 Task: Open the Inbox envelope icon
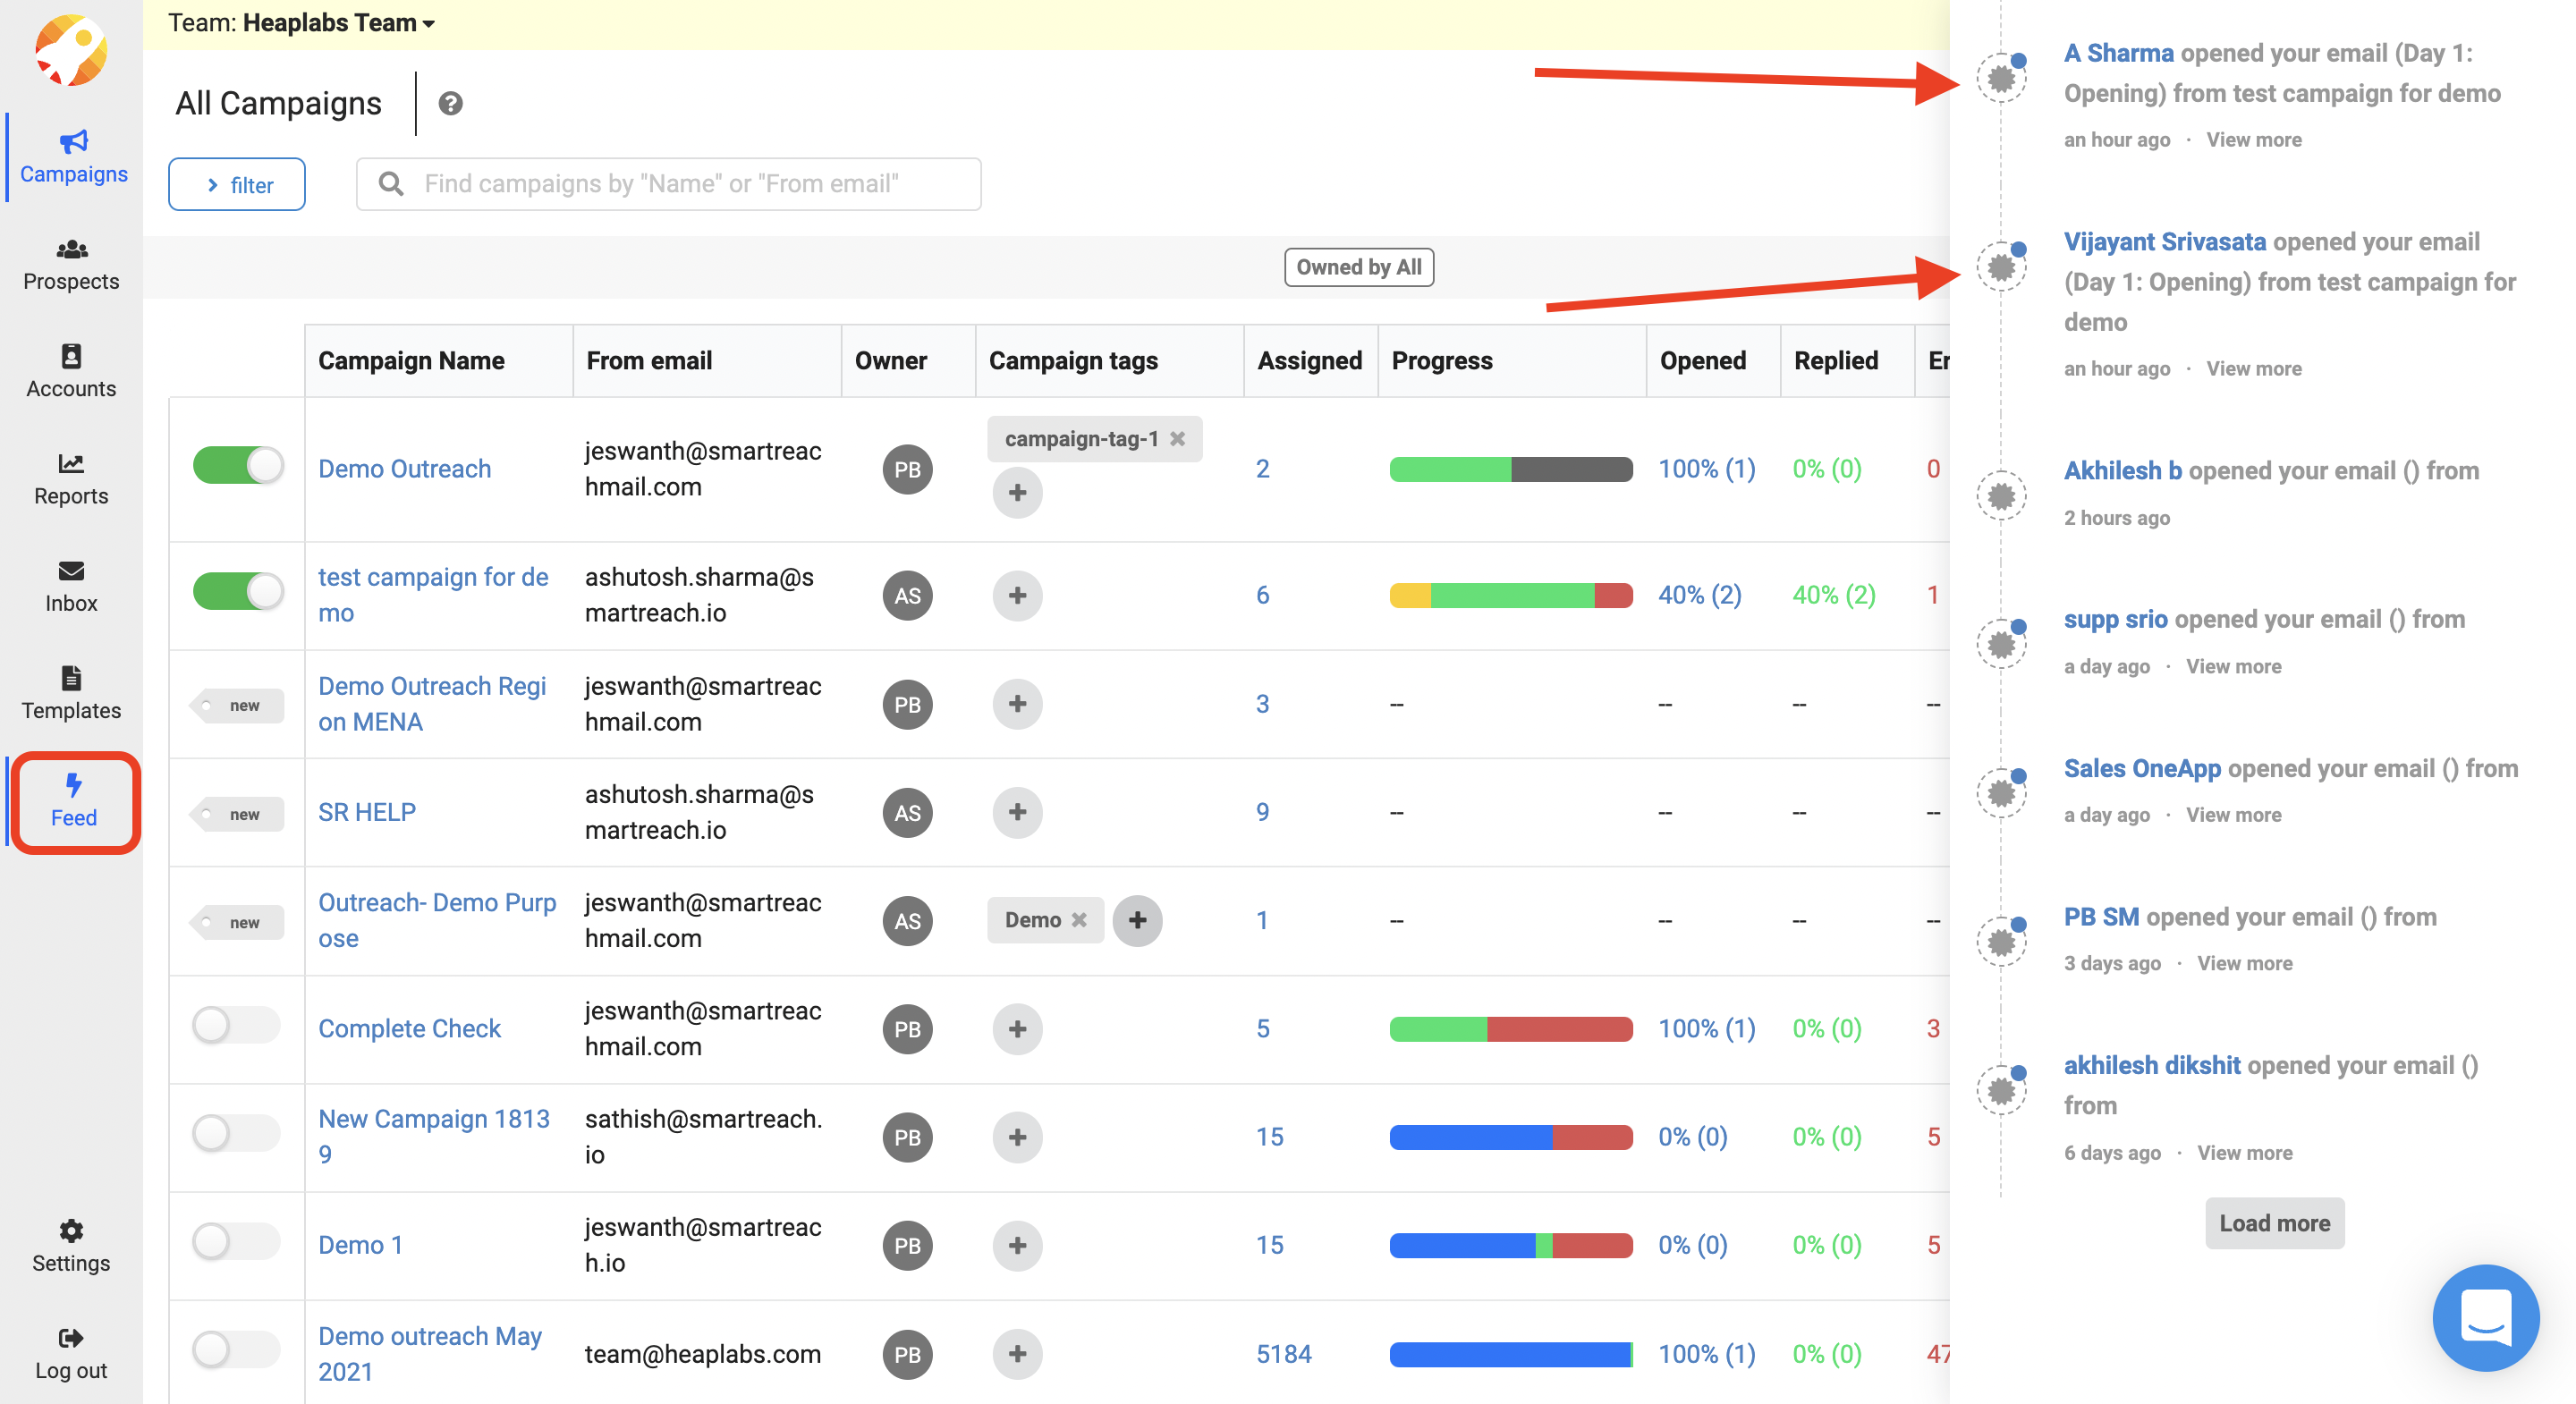[71, 571]
